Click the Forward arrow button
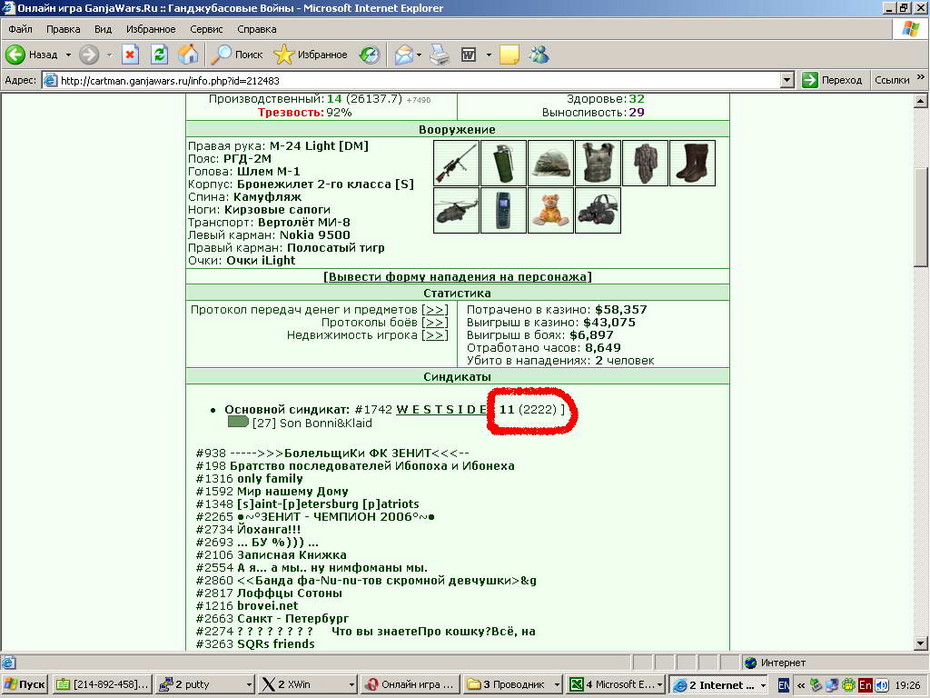 [x=89, y=55]
